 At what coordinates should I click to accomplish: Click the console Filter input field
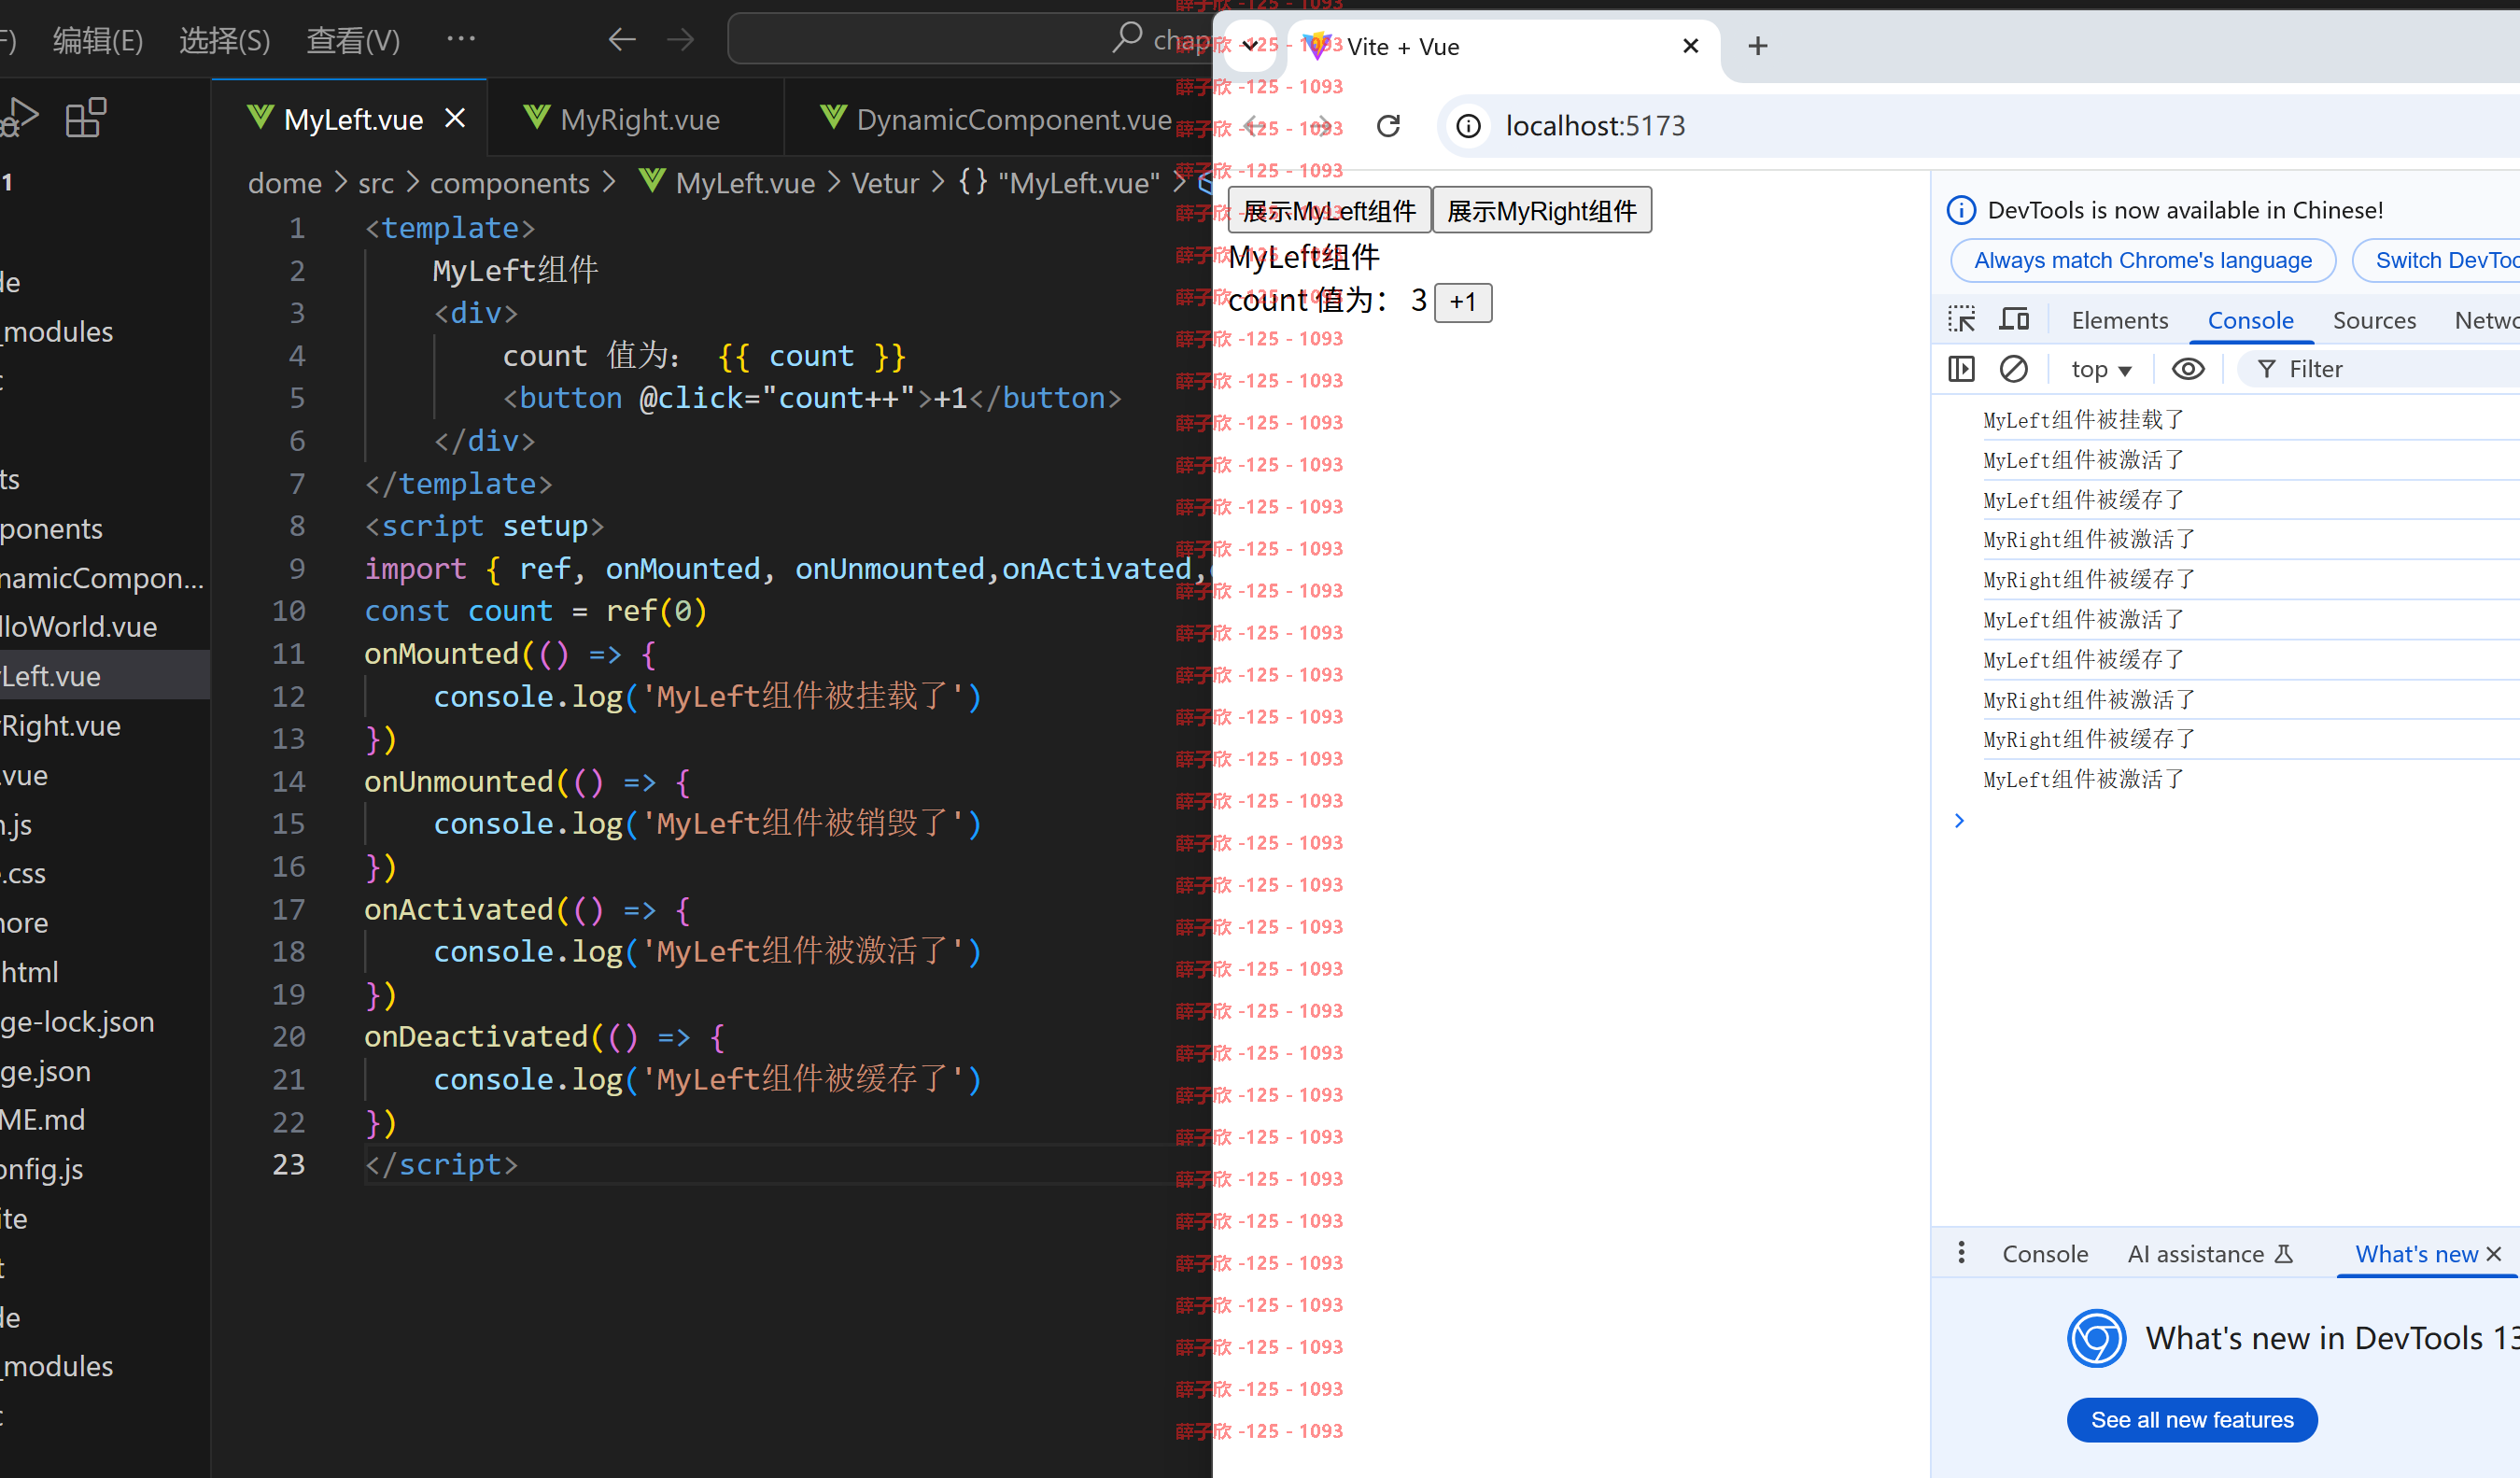[2380, 369]
